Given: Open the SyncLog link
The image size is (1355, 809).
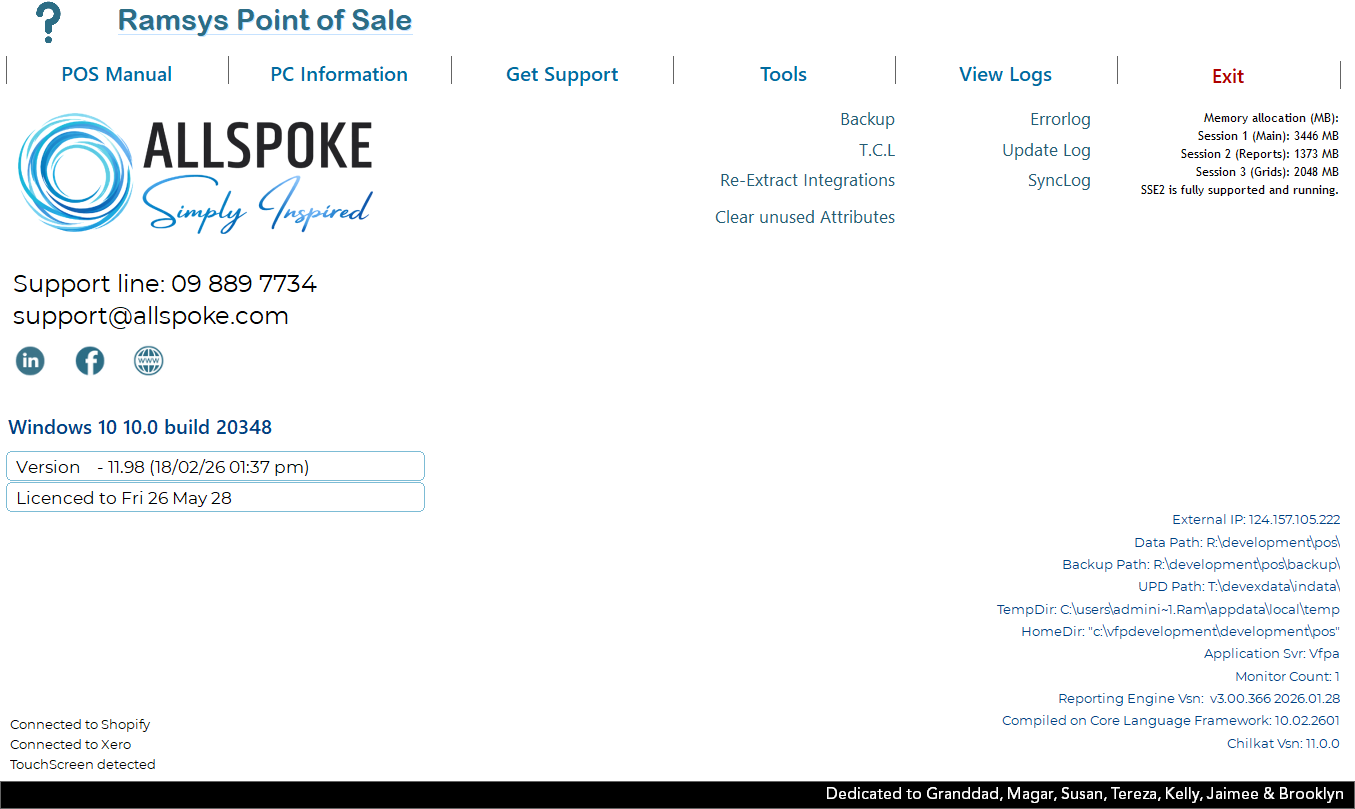Looking at the screenshot, I should pos(1059,180).
